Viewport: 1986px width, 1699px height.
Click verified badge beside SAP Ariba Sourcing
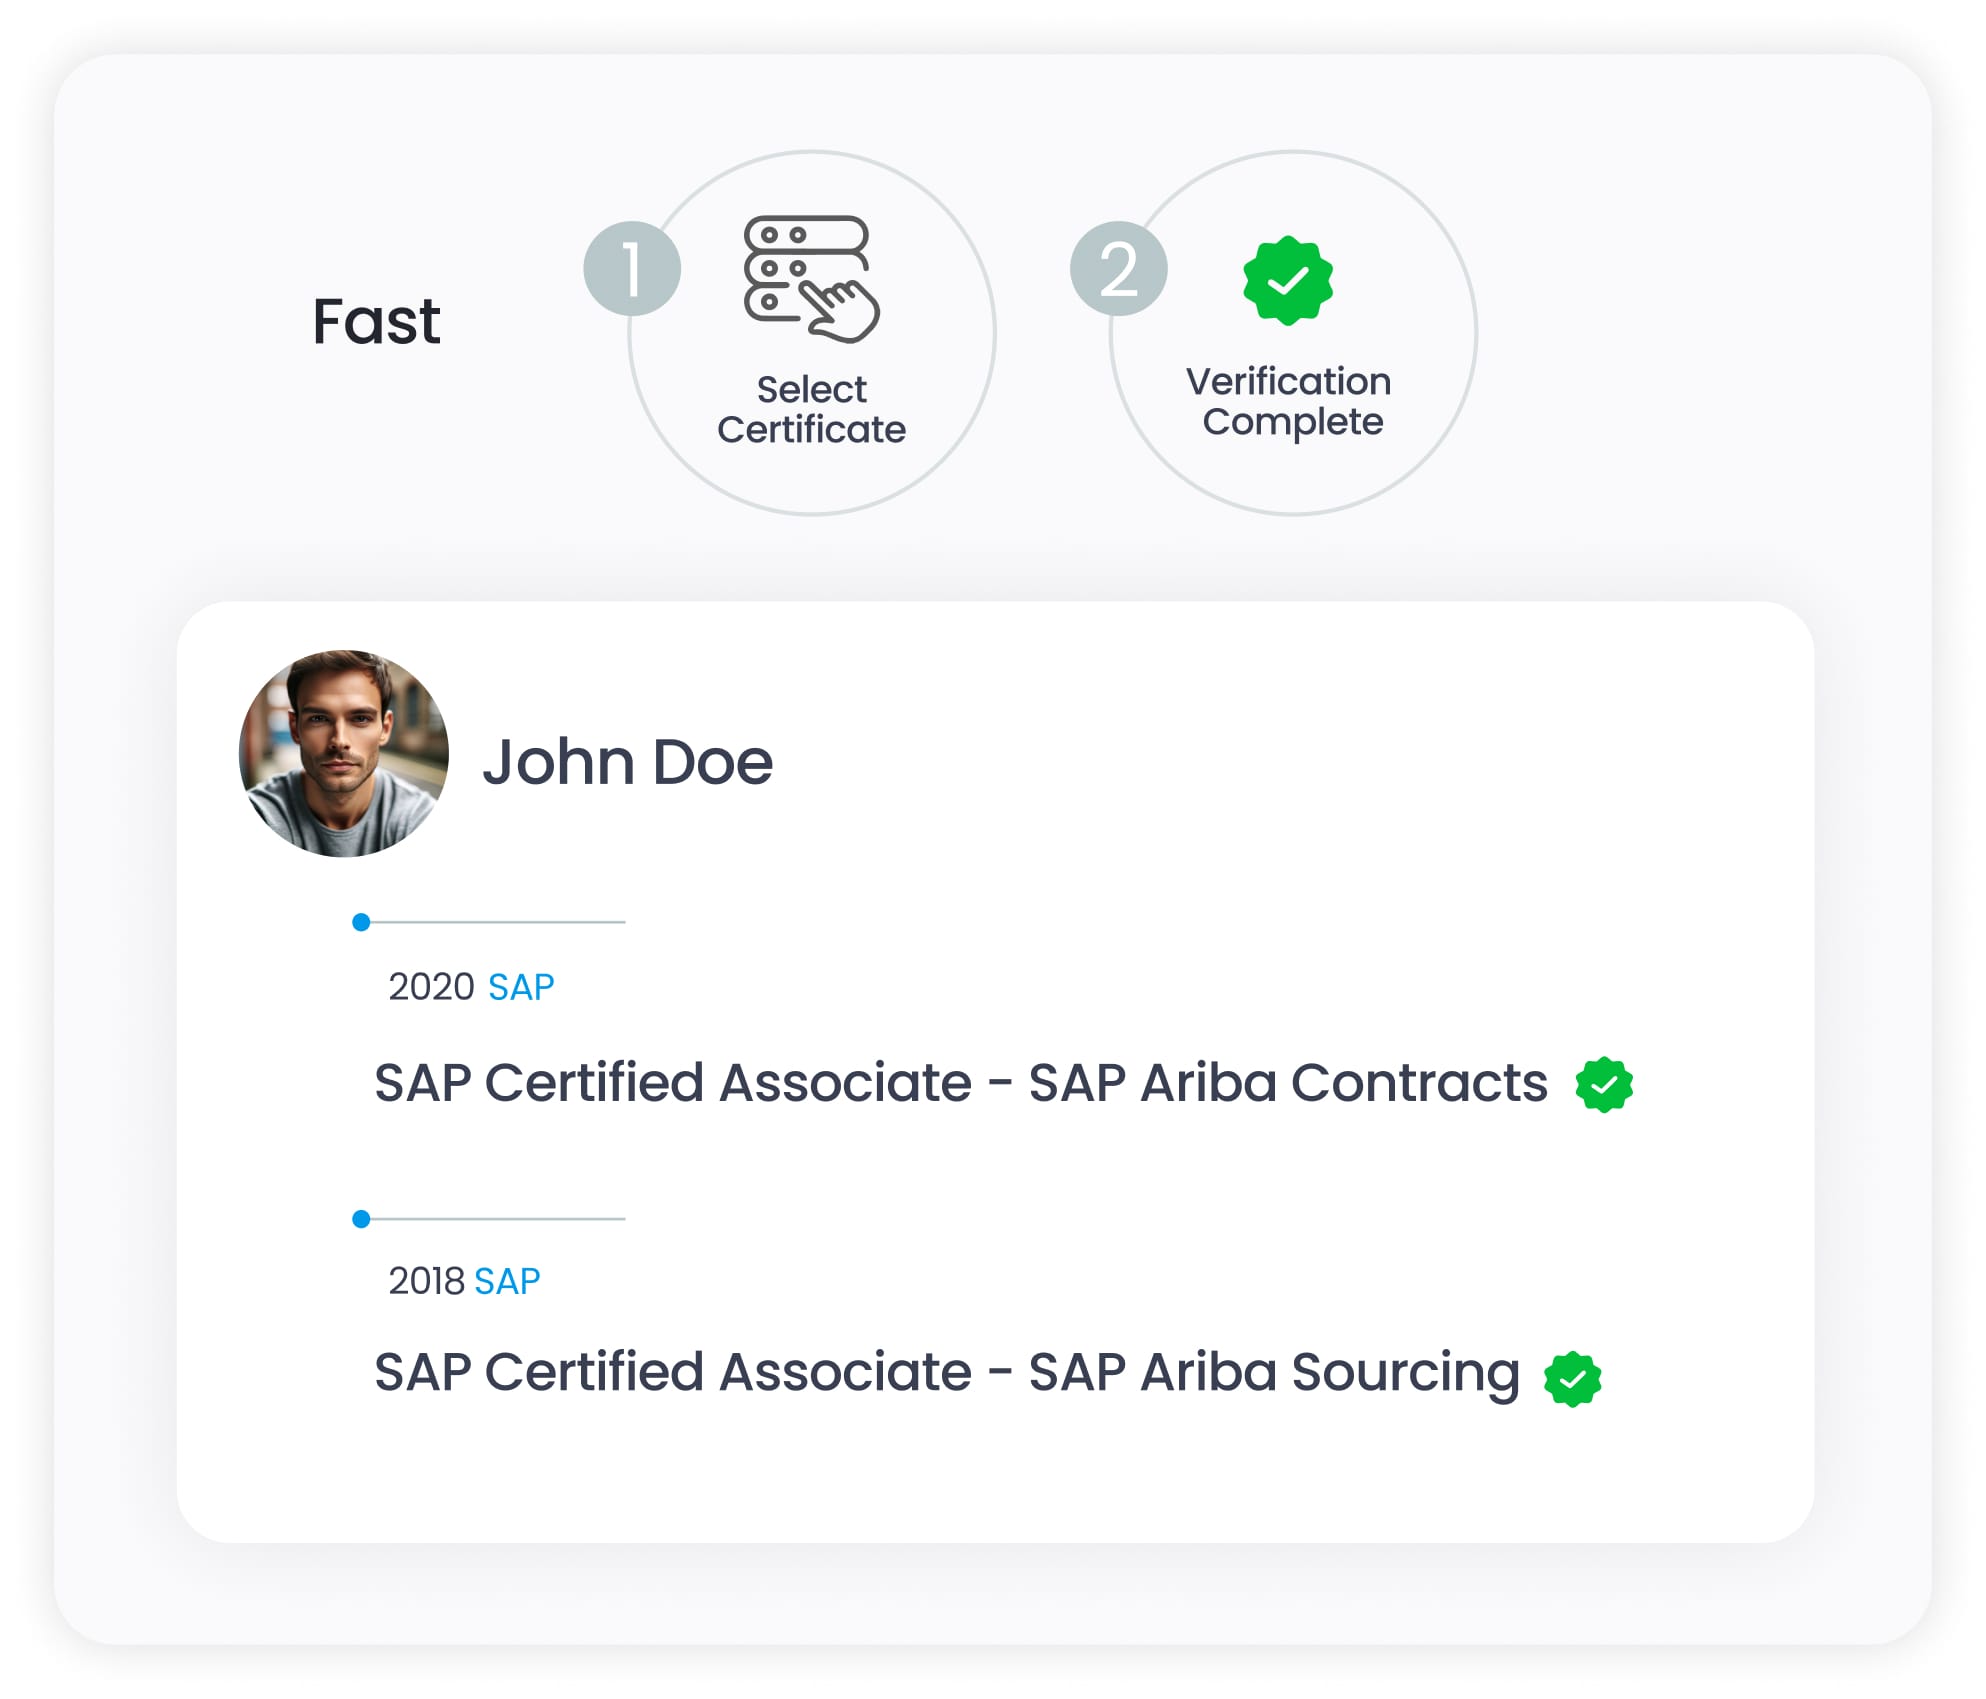coord(1572,1380)
